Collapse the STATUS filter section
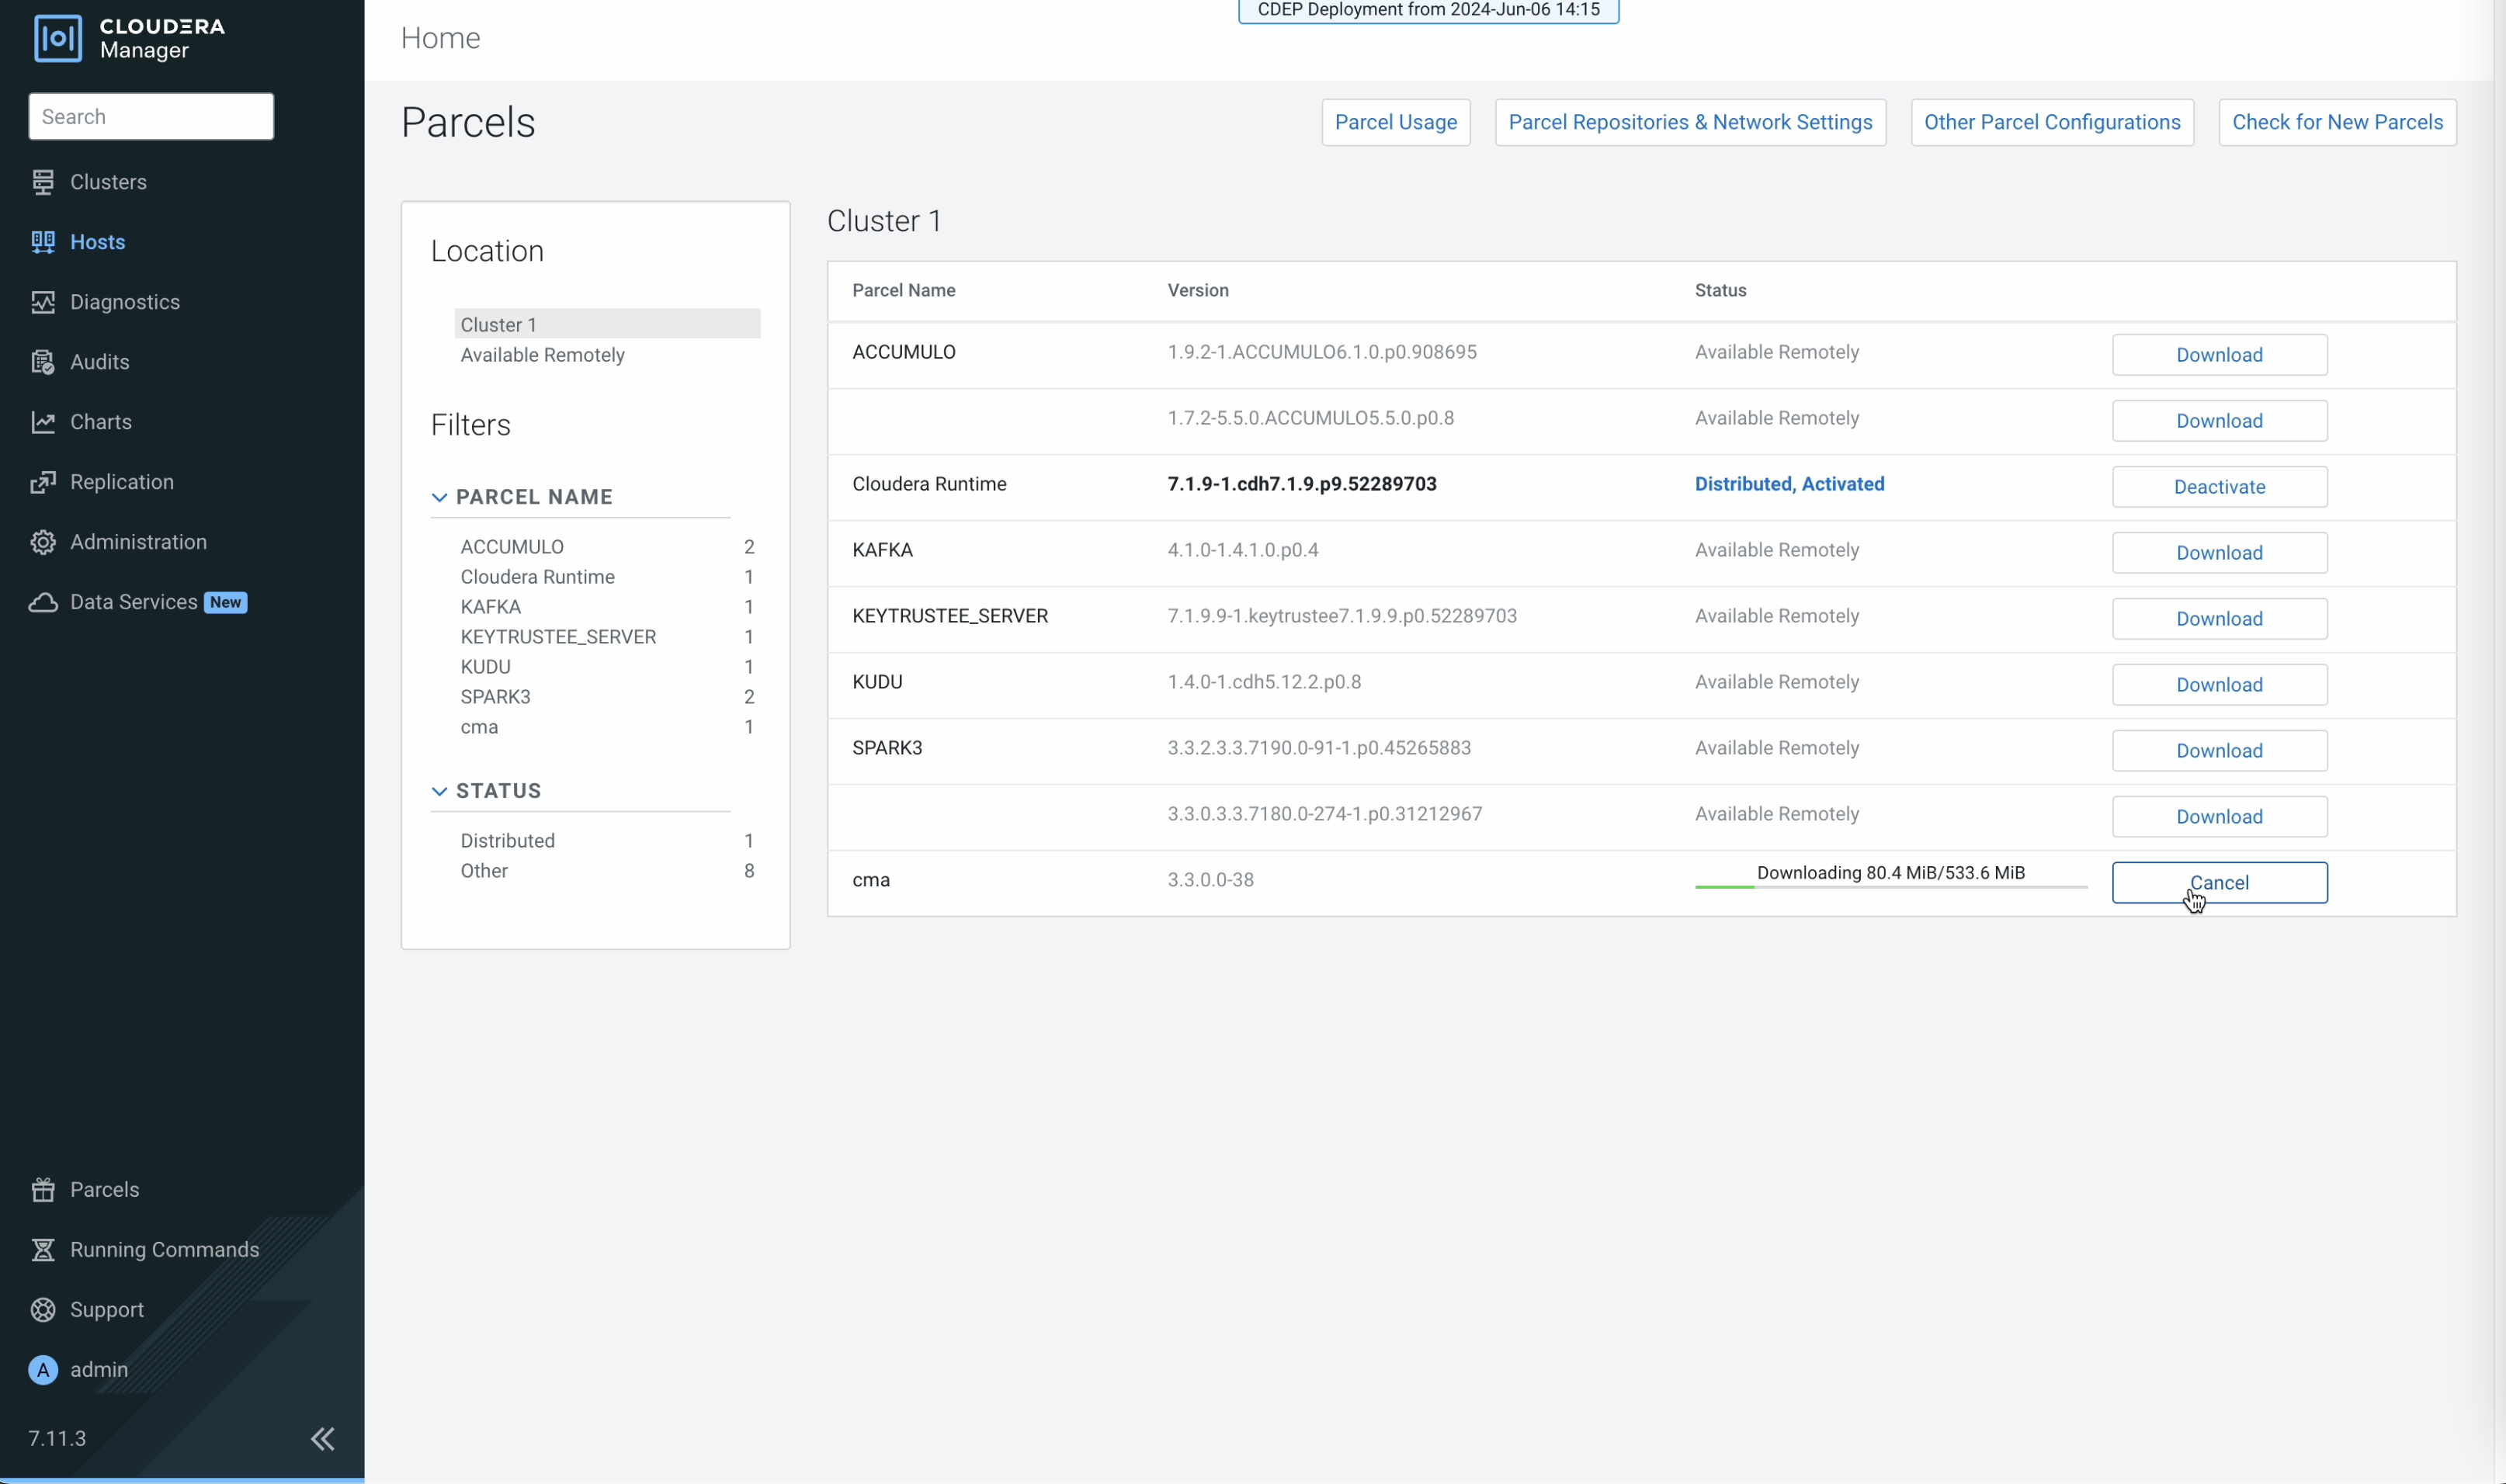 tap(439, 791)
